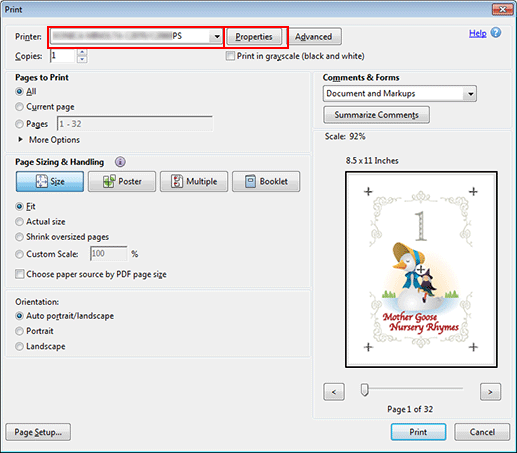517x453 pixels.
Task: Go to next preview page arrow
Action: [x=490, y=392]
